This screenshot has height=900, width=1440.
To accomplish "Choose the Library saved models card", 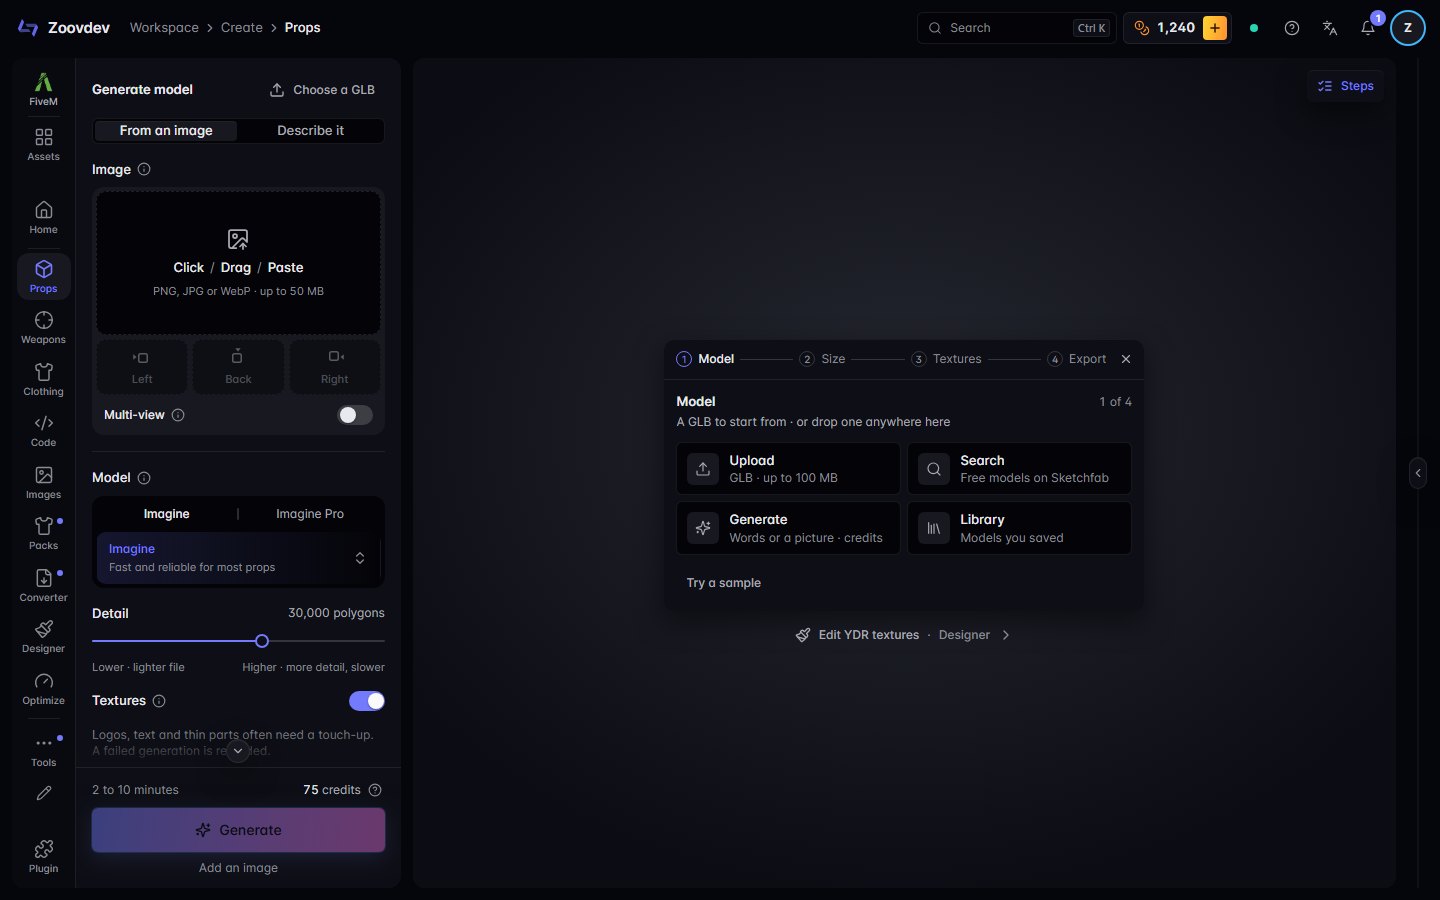I will (1019, 528).
